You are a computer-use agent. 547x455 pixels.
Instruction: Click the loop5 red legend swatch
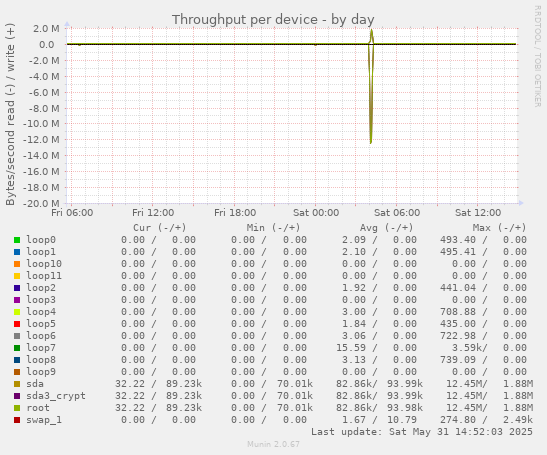[17, 324]
